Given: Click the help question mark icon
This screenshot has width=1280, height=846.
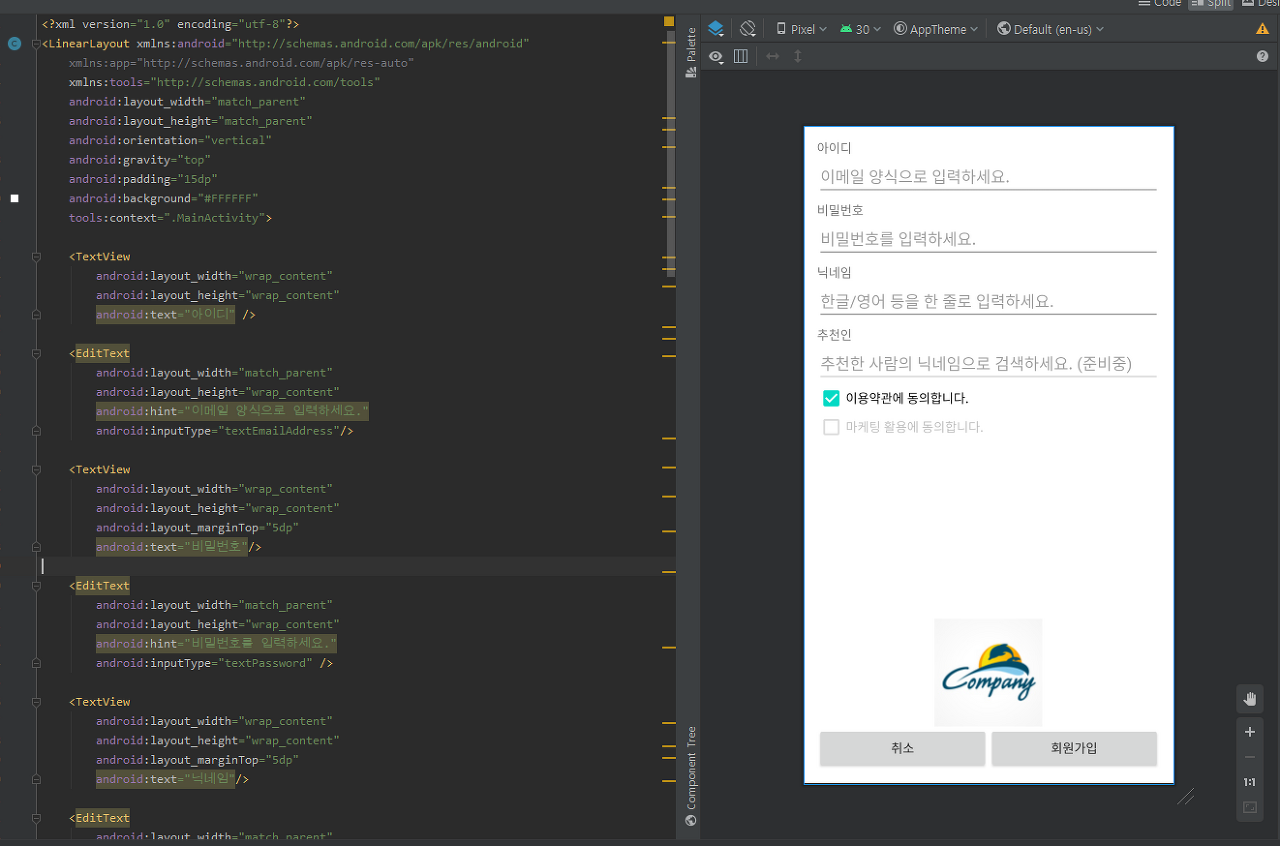Looking at the screenshot, I should coord(1262,57).
